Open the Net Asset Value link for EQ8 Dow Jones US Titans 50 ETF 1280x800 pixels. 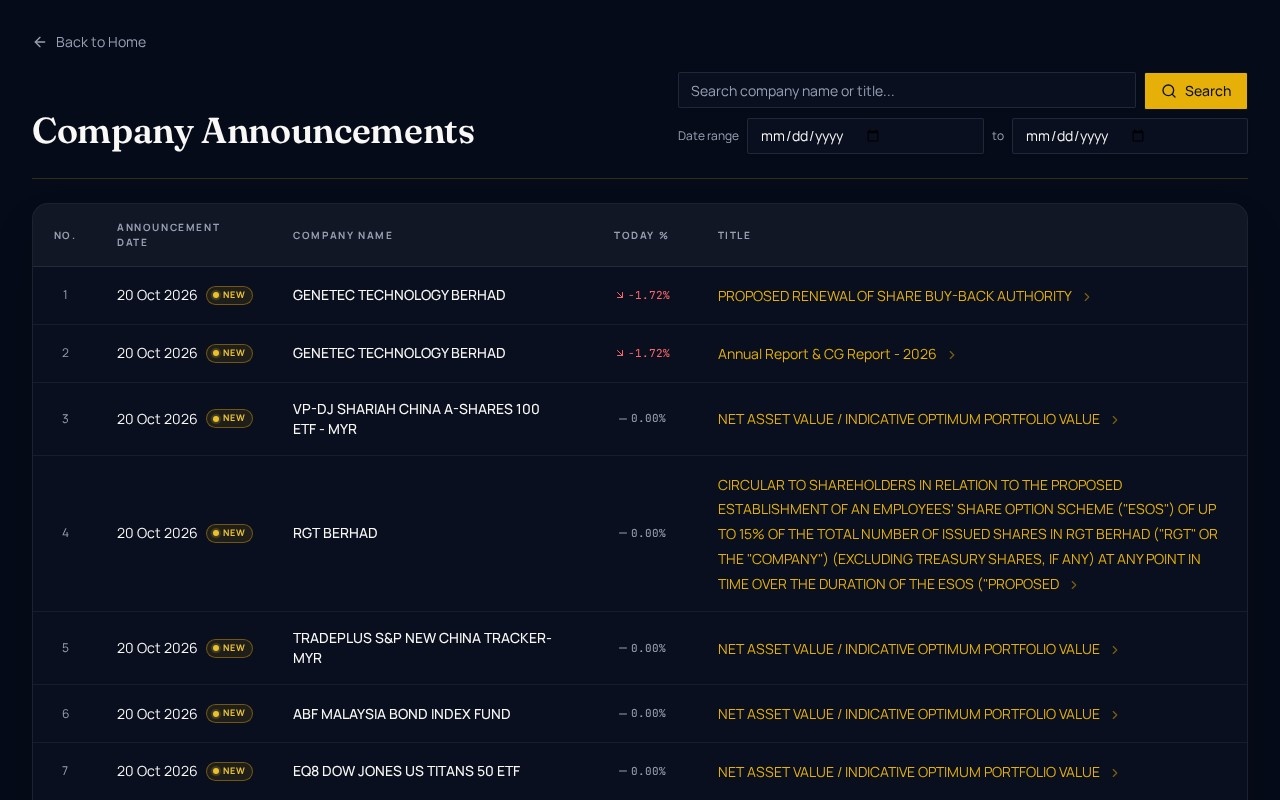(909, 772)
